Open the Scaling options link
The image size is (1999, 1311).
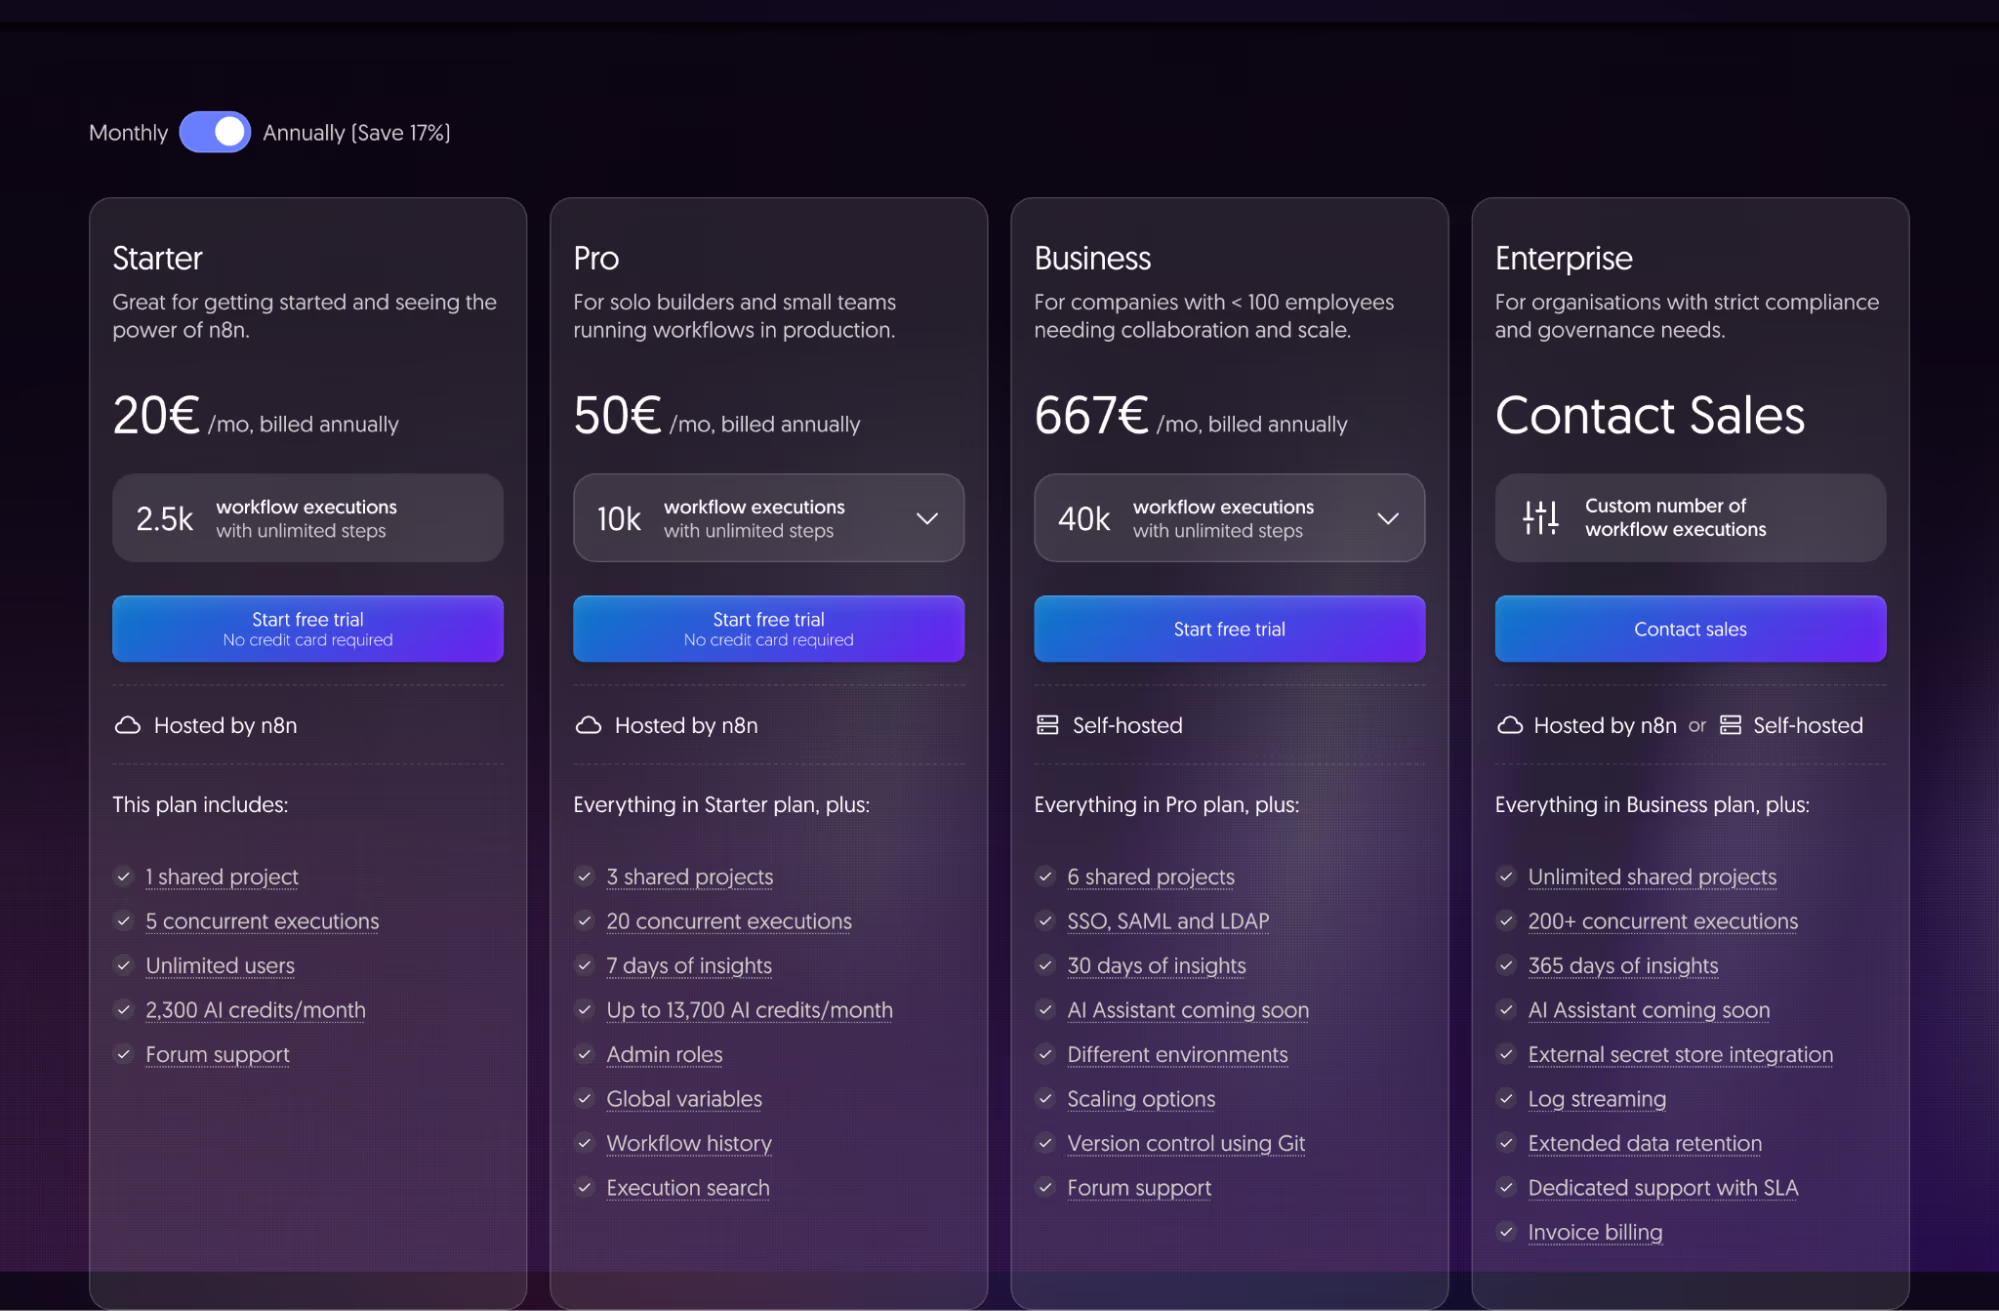pos(1141,1099)
